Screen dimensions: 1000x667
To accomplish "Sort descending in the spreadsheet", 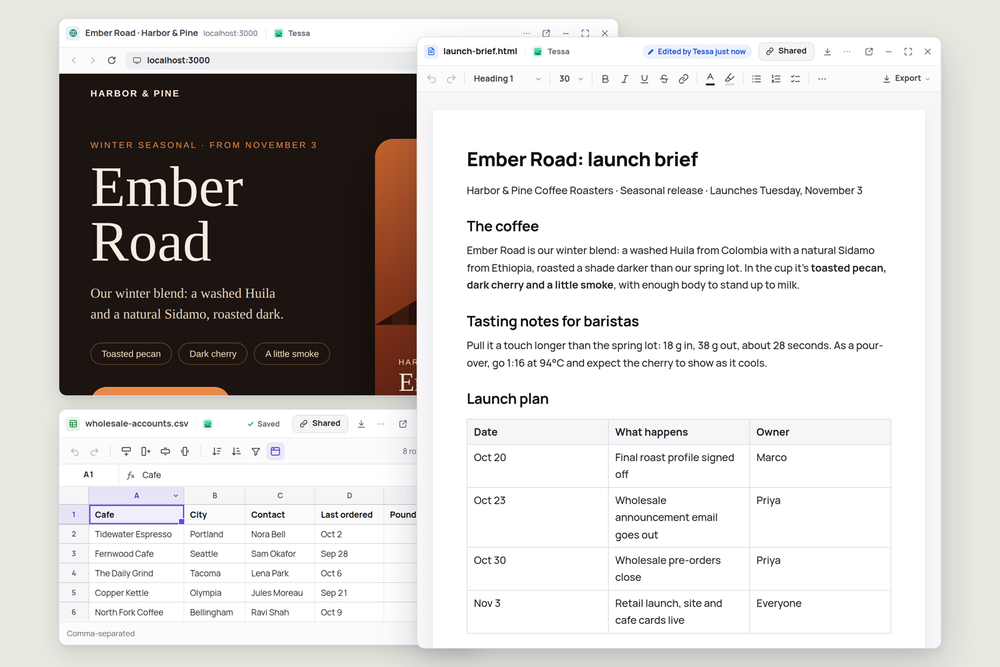I will 236,451.
